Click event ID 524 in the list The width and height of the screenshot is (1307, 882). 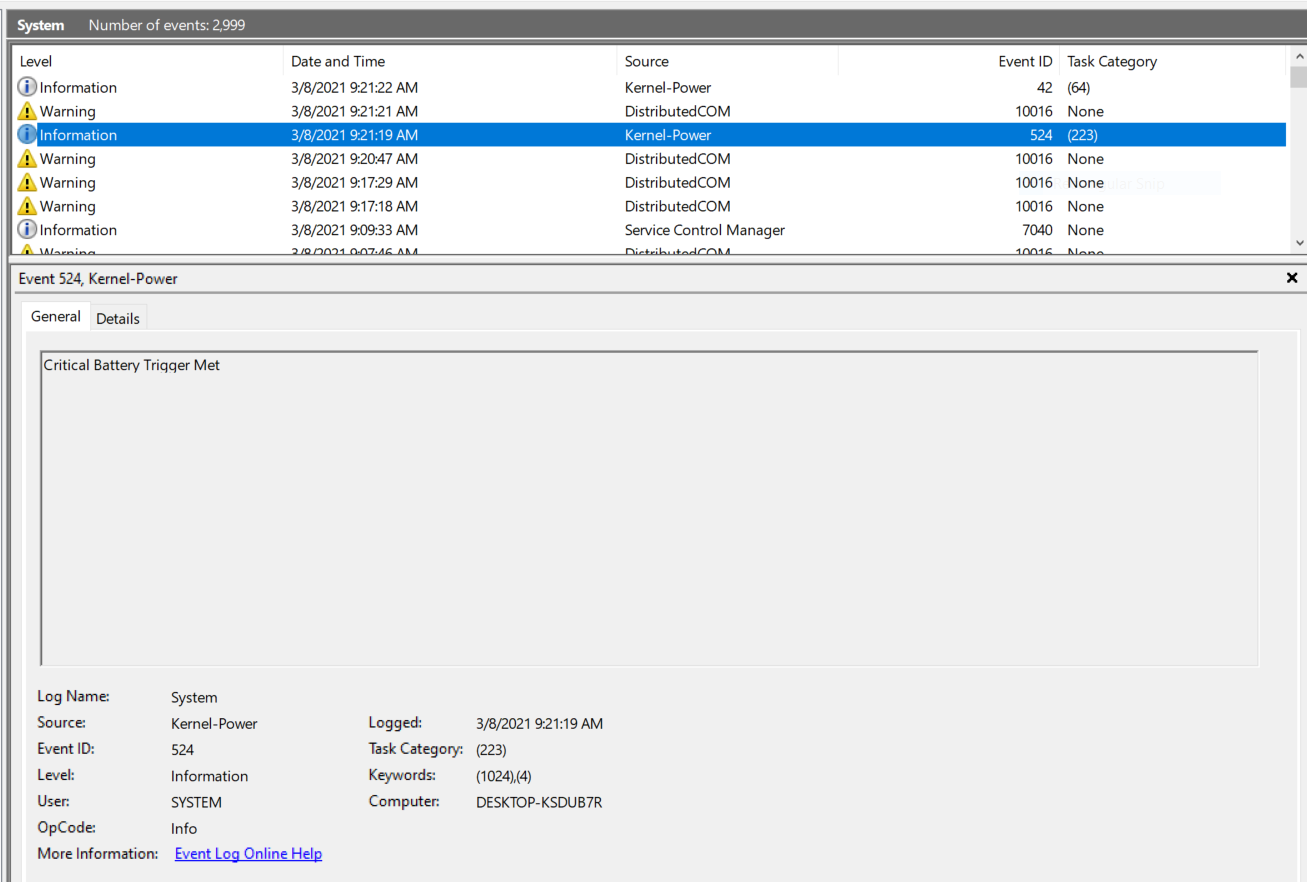(x=1041, y=135)
